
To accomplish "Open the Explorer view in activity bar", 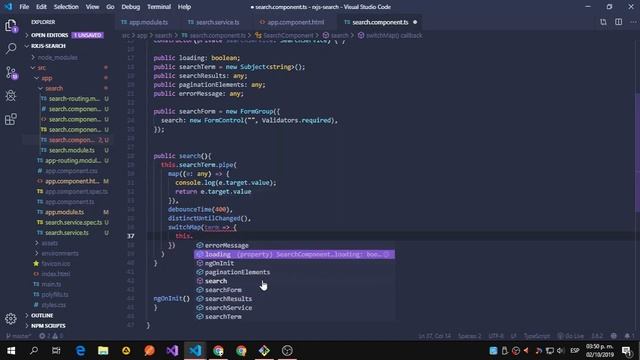I will (x=11, y=26).
